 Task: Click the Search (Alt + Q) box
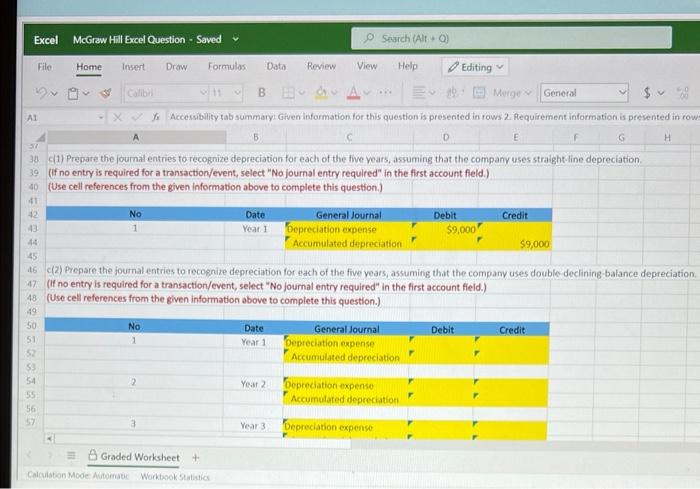(511, 38)
